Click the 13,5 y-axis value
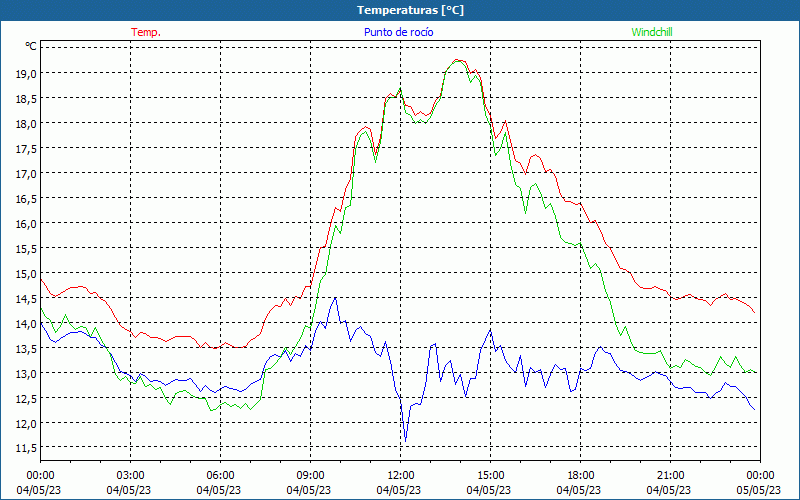The width and height of the screenshot is (800, 500). click(27, 348)
